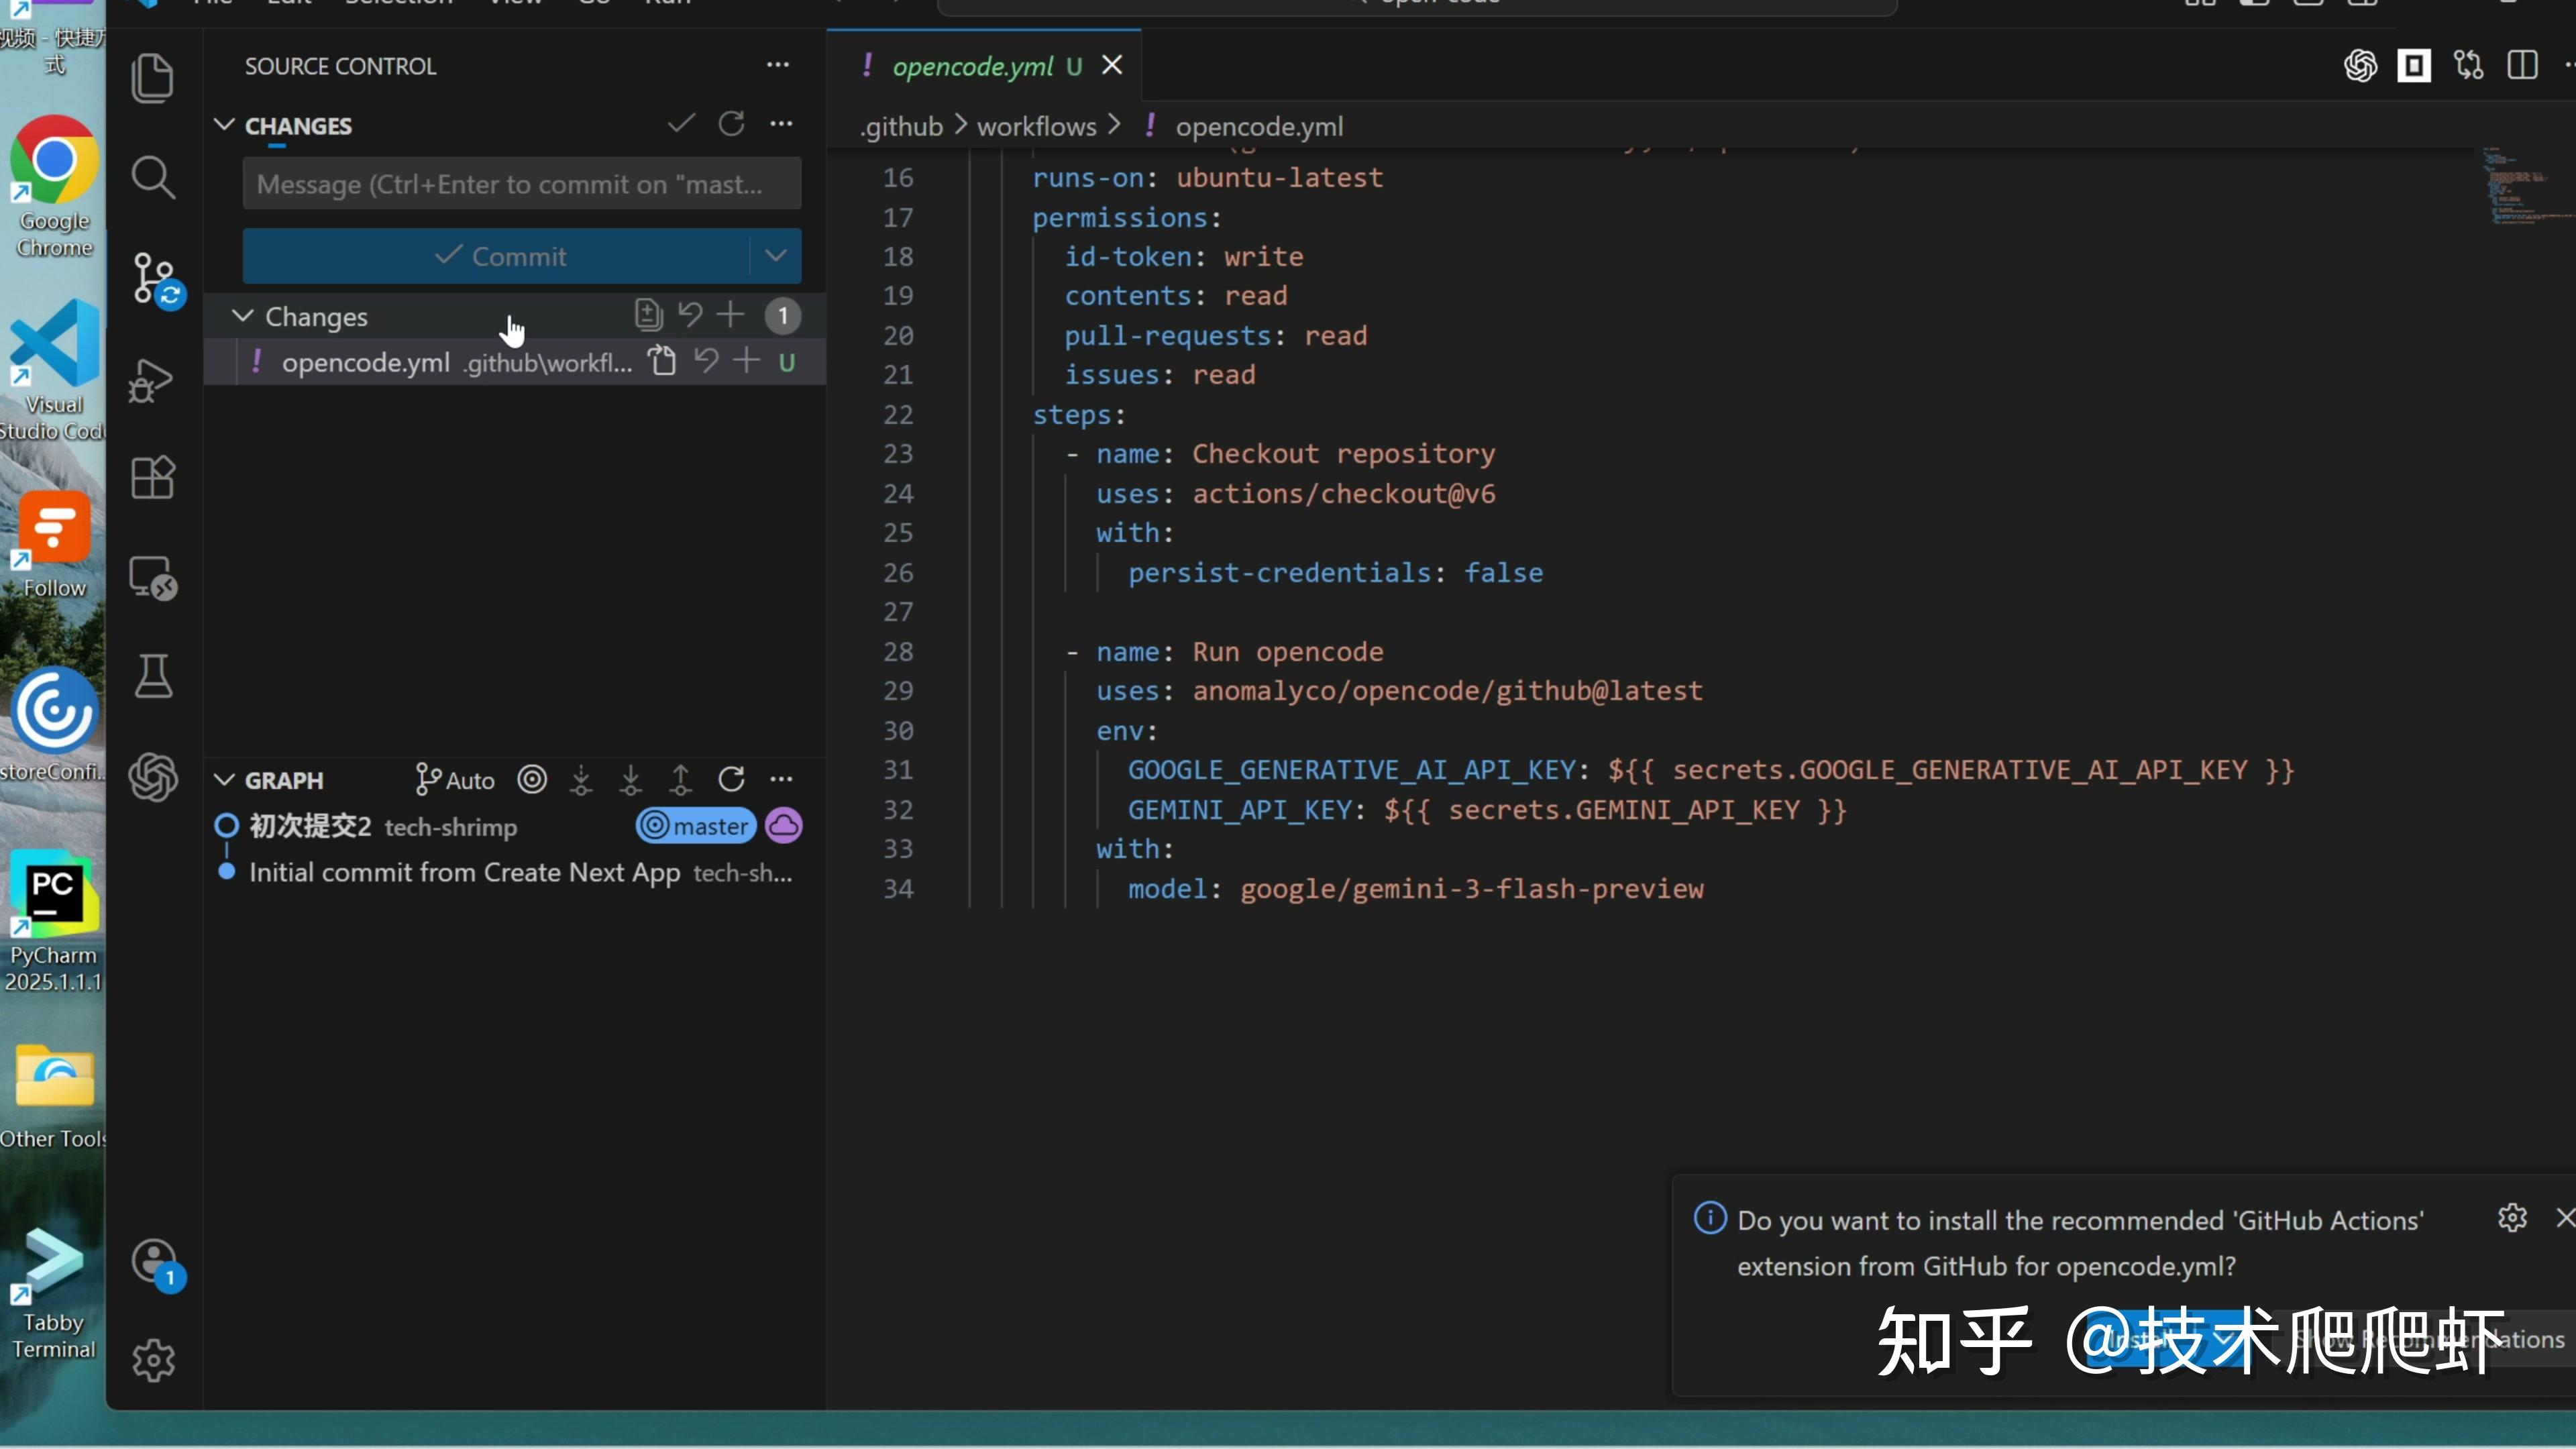The image size is (2576, 1449).
Task: Open the Commit button dropdown arrow
Action: pyautogui.click(x=775, y=256)
